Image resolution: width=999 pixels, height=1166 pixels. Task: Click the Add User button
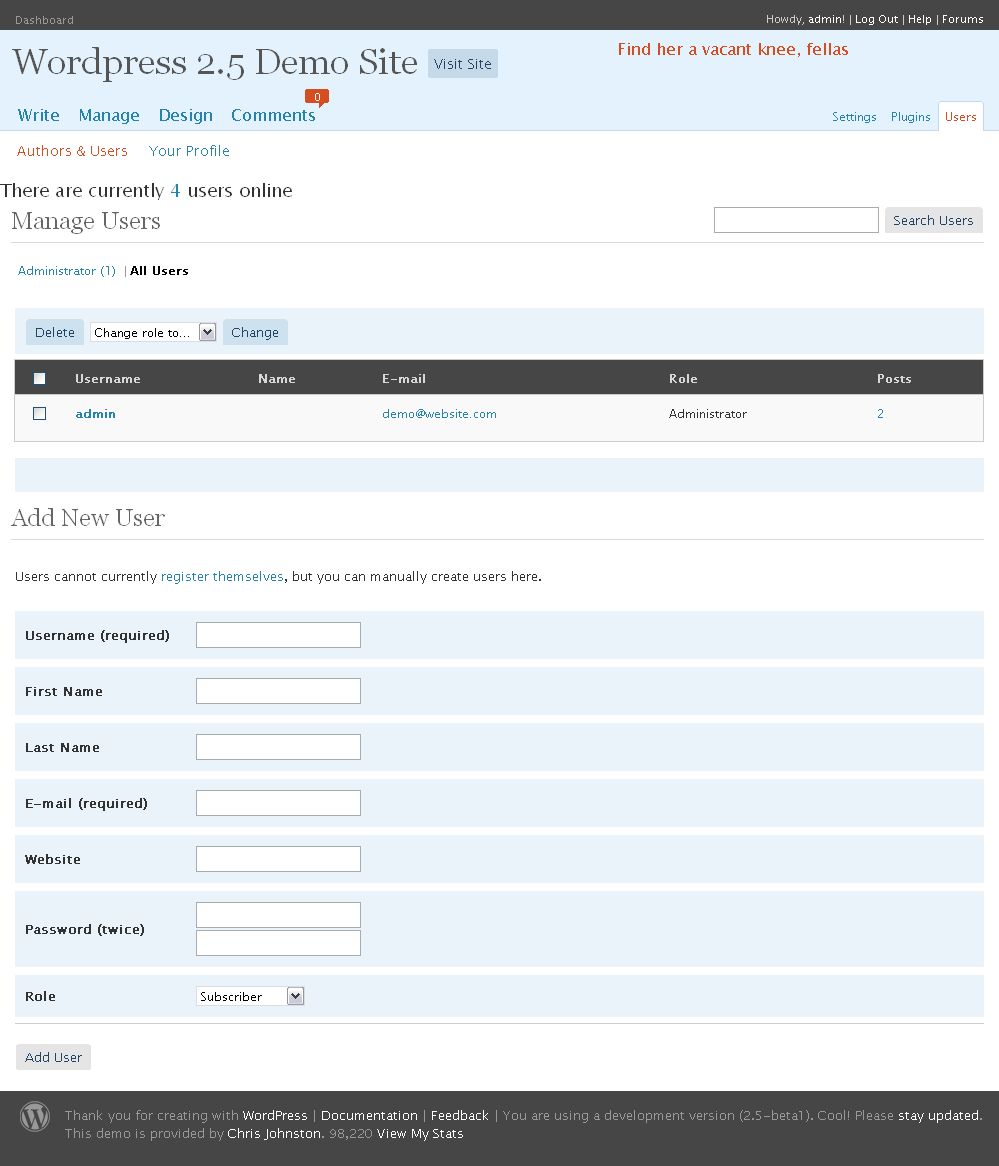click(x=54, y=1057)
